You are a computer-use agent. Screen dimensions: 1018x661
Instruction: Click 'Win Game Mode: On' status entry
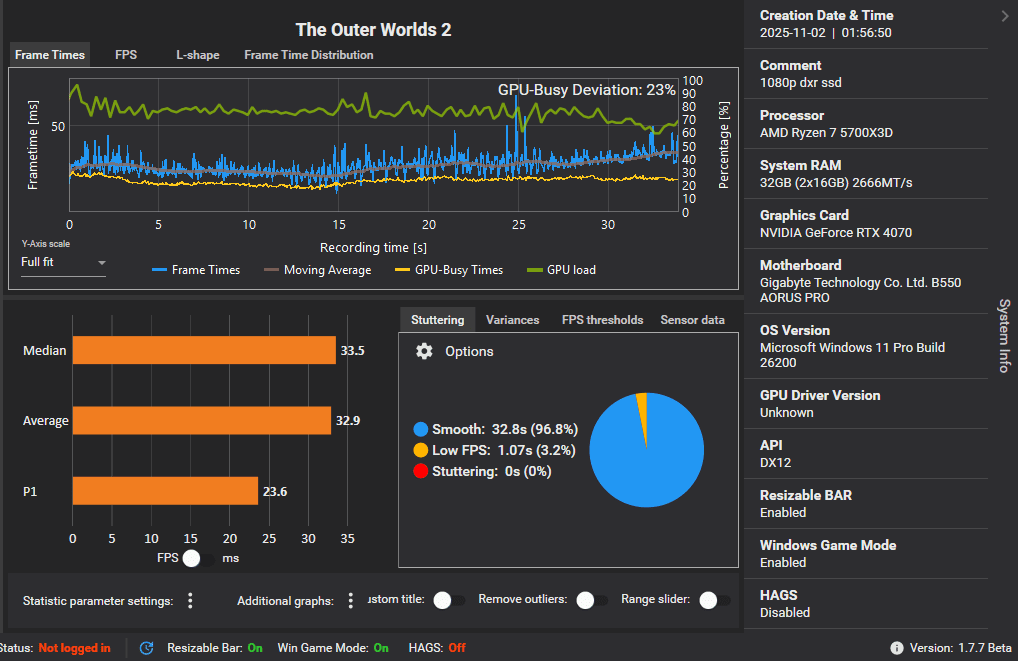(x=333, y=648)
